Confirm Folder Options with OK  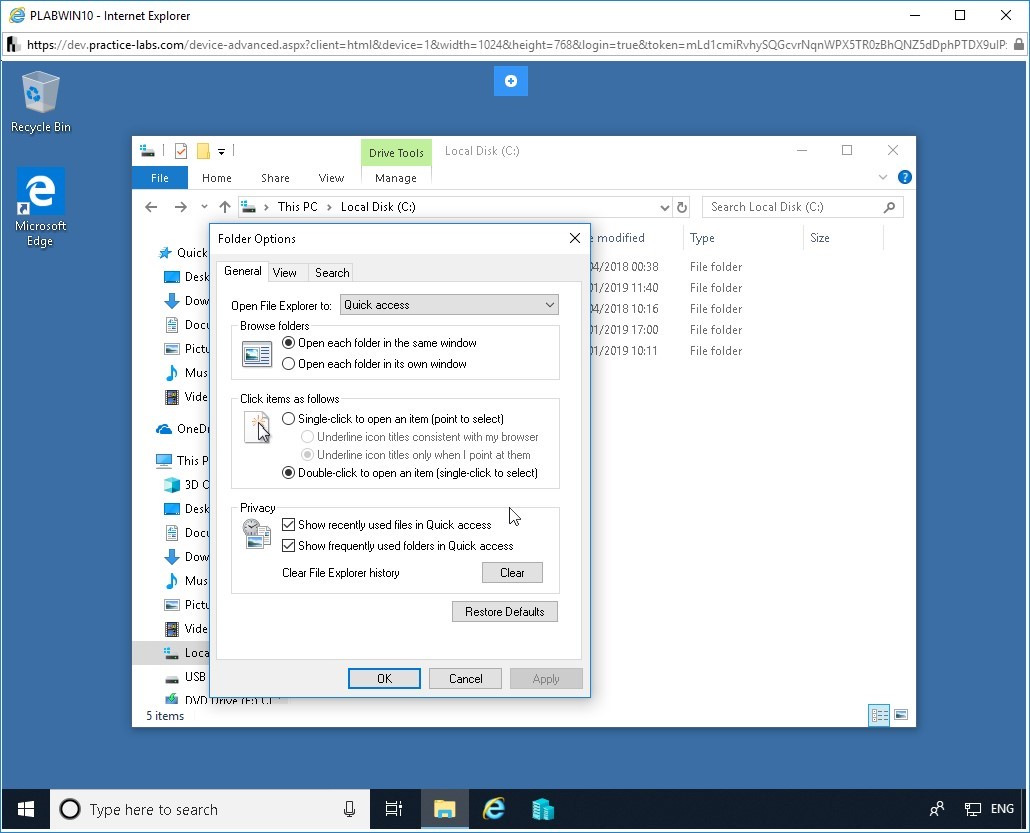pos(384,679)
